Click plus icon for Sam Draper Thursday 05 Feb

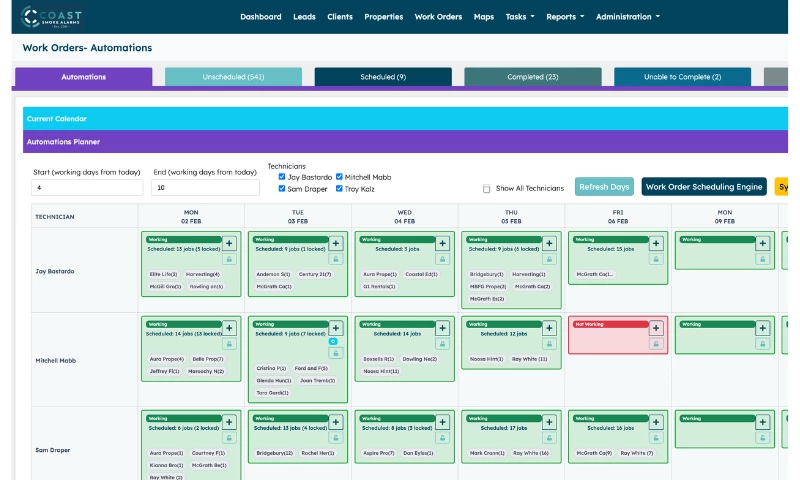(x=549, y=421)
